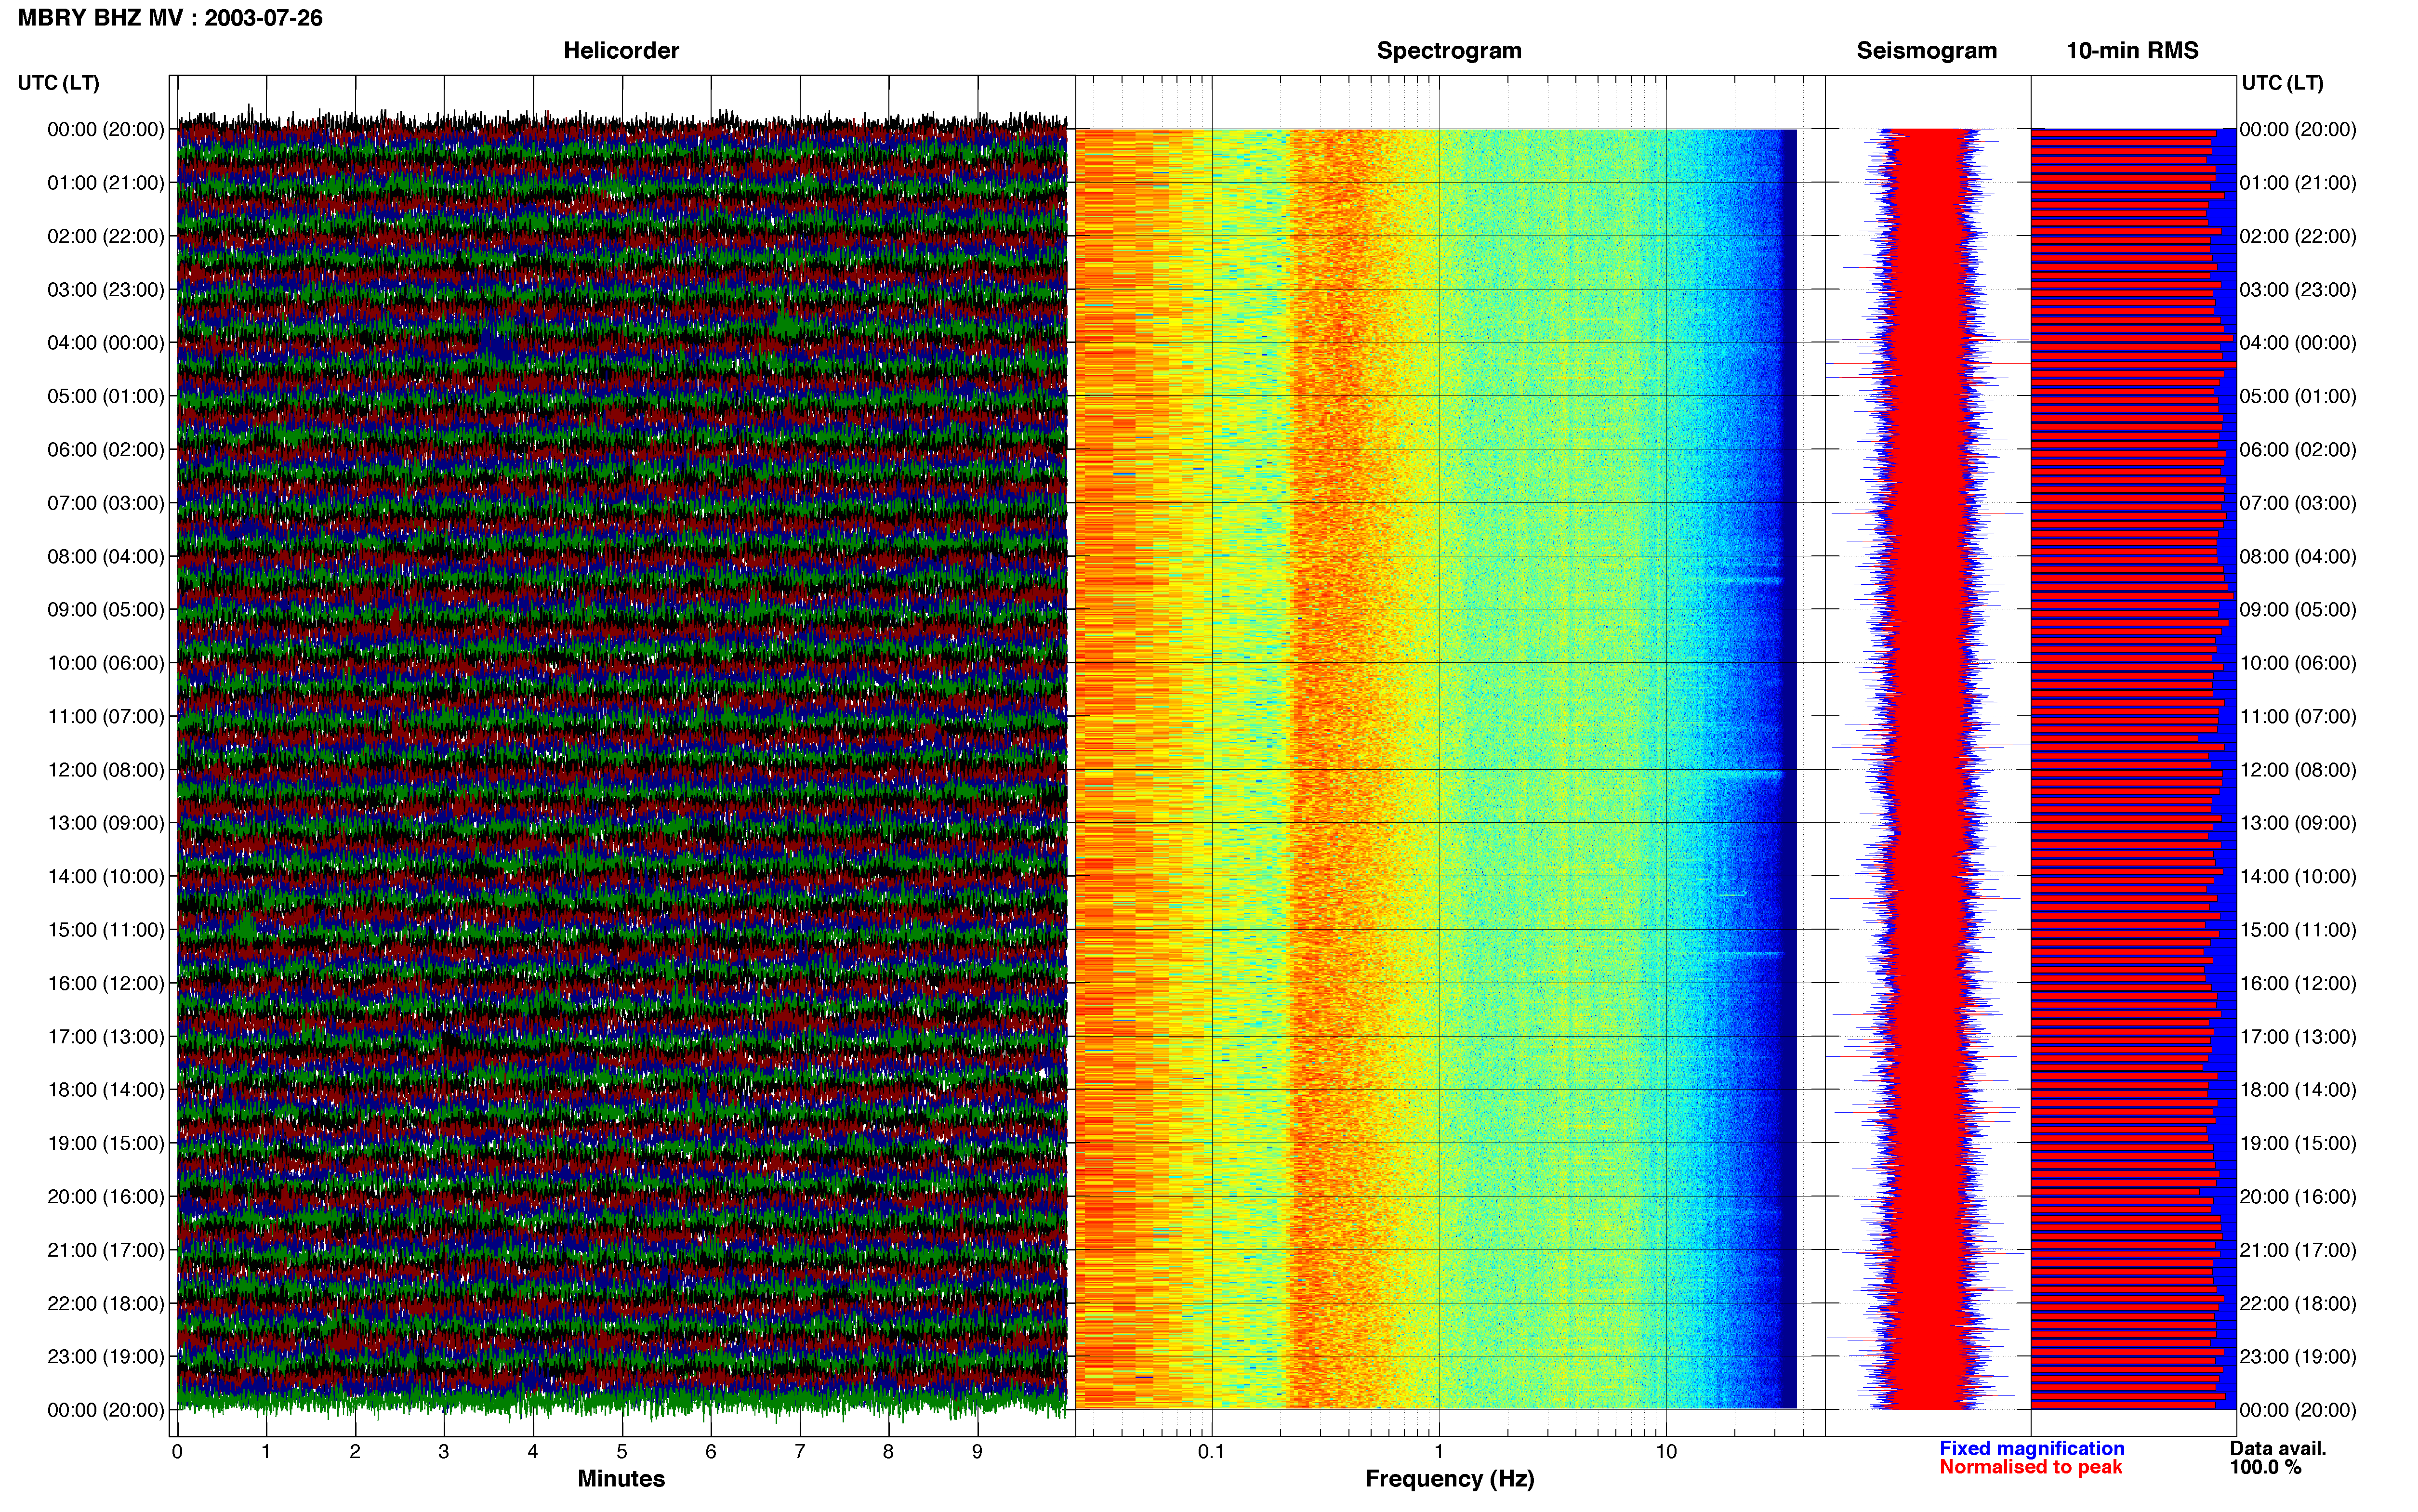The image size is (2418, 1512).
Task: Click the 'Helicorder' panel heading
Action: (x=621, y=50)
